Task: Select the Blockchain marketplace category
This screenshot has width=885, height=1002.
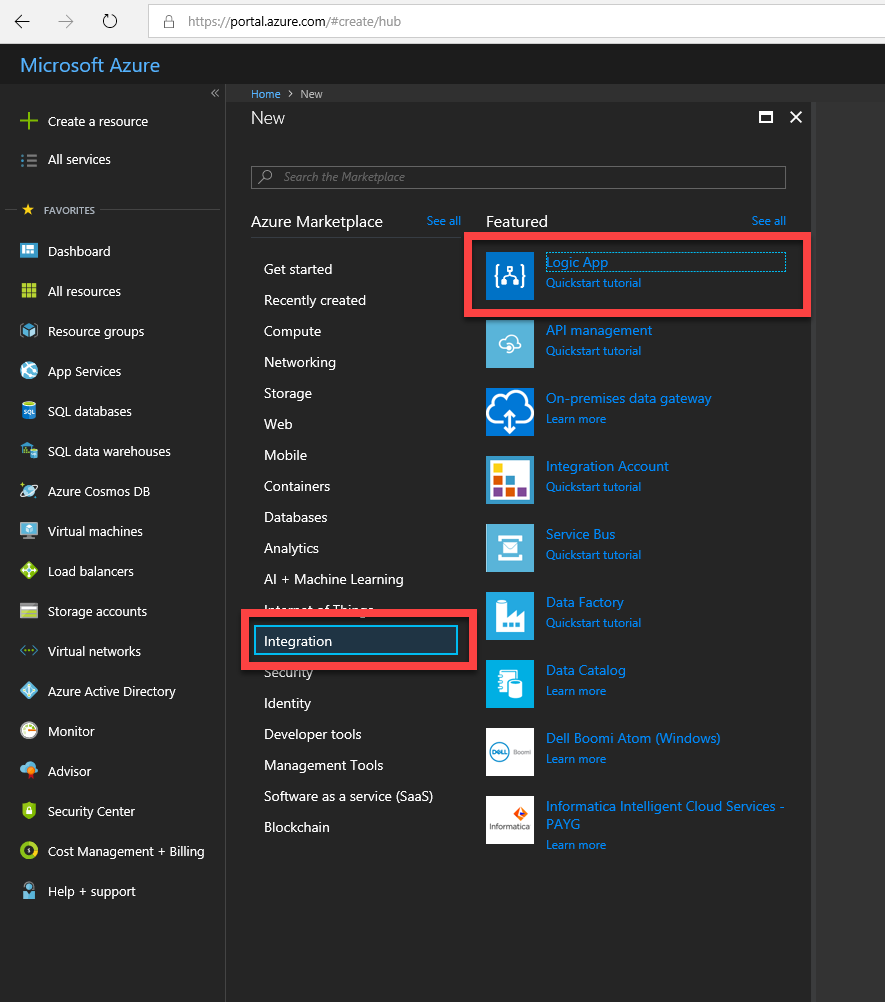Action: tap(296, 827)
